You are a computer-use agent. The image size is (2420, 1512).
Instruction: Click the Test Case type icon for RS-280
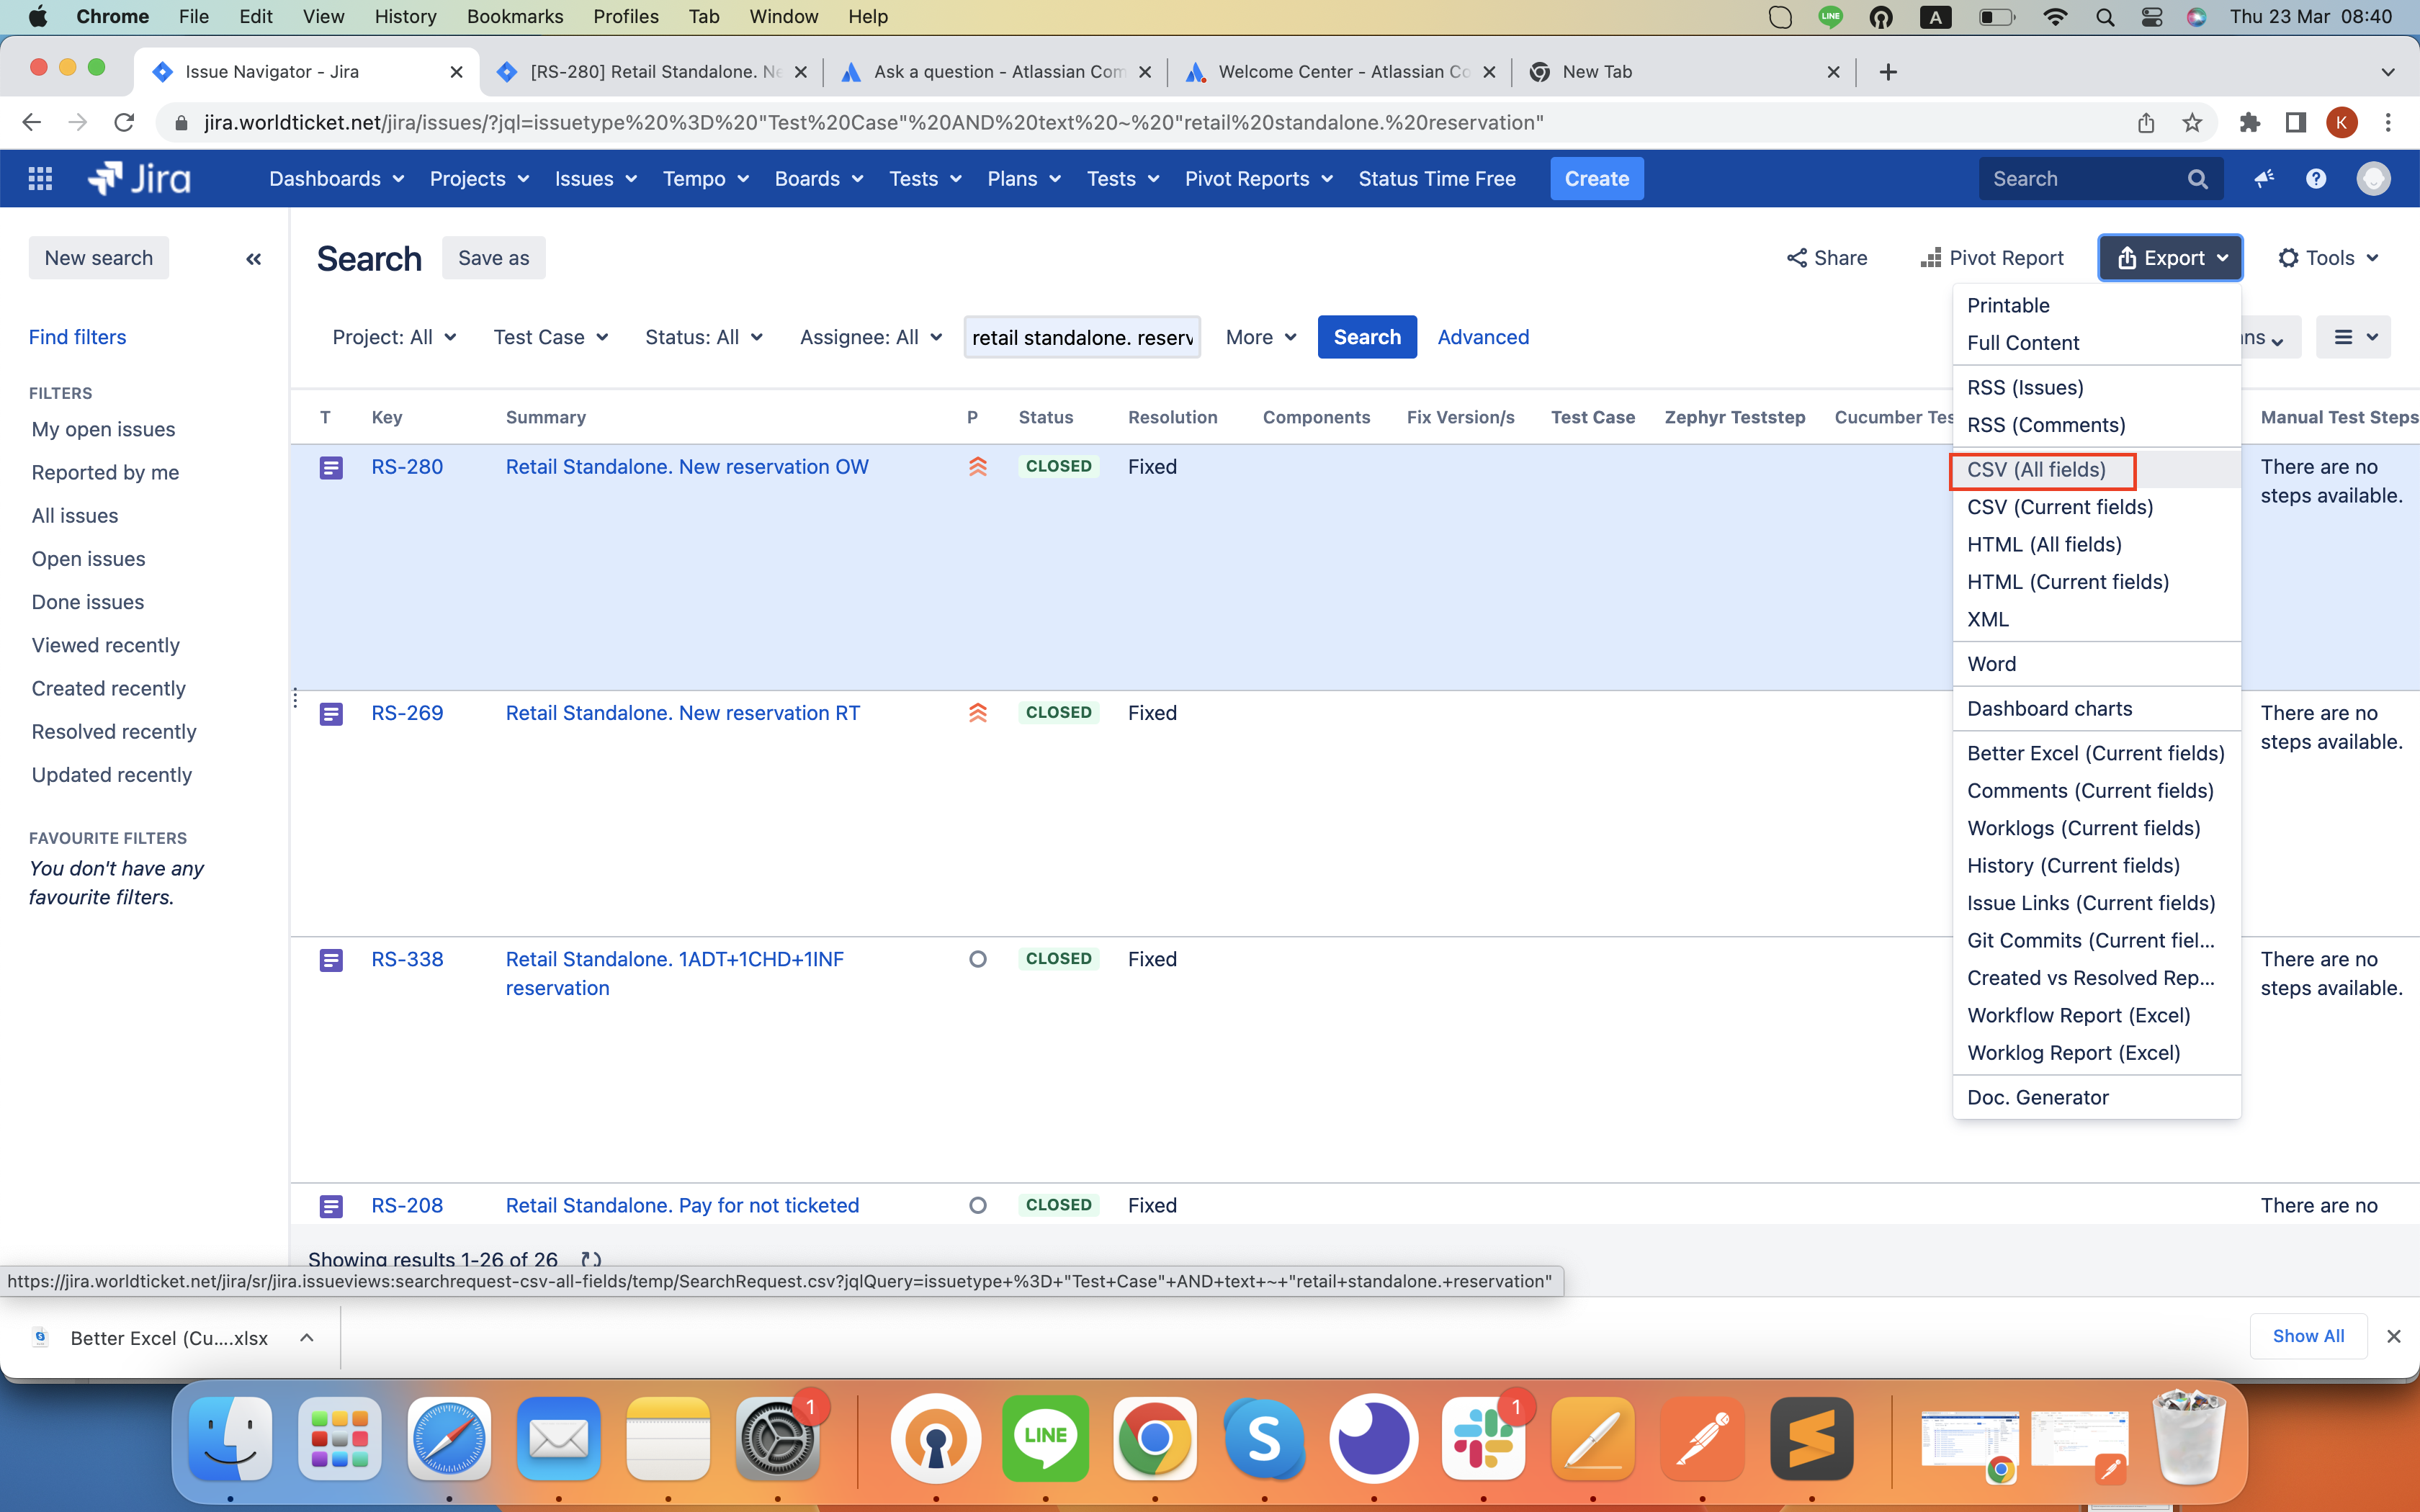331,467
